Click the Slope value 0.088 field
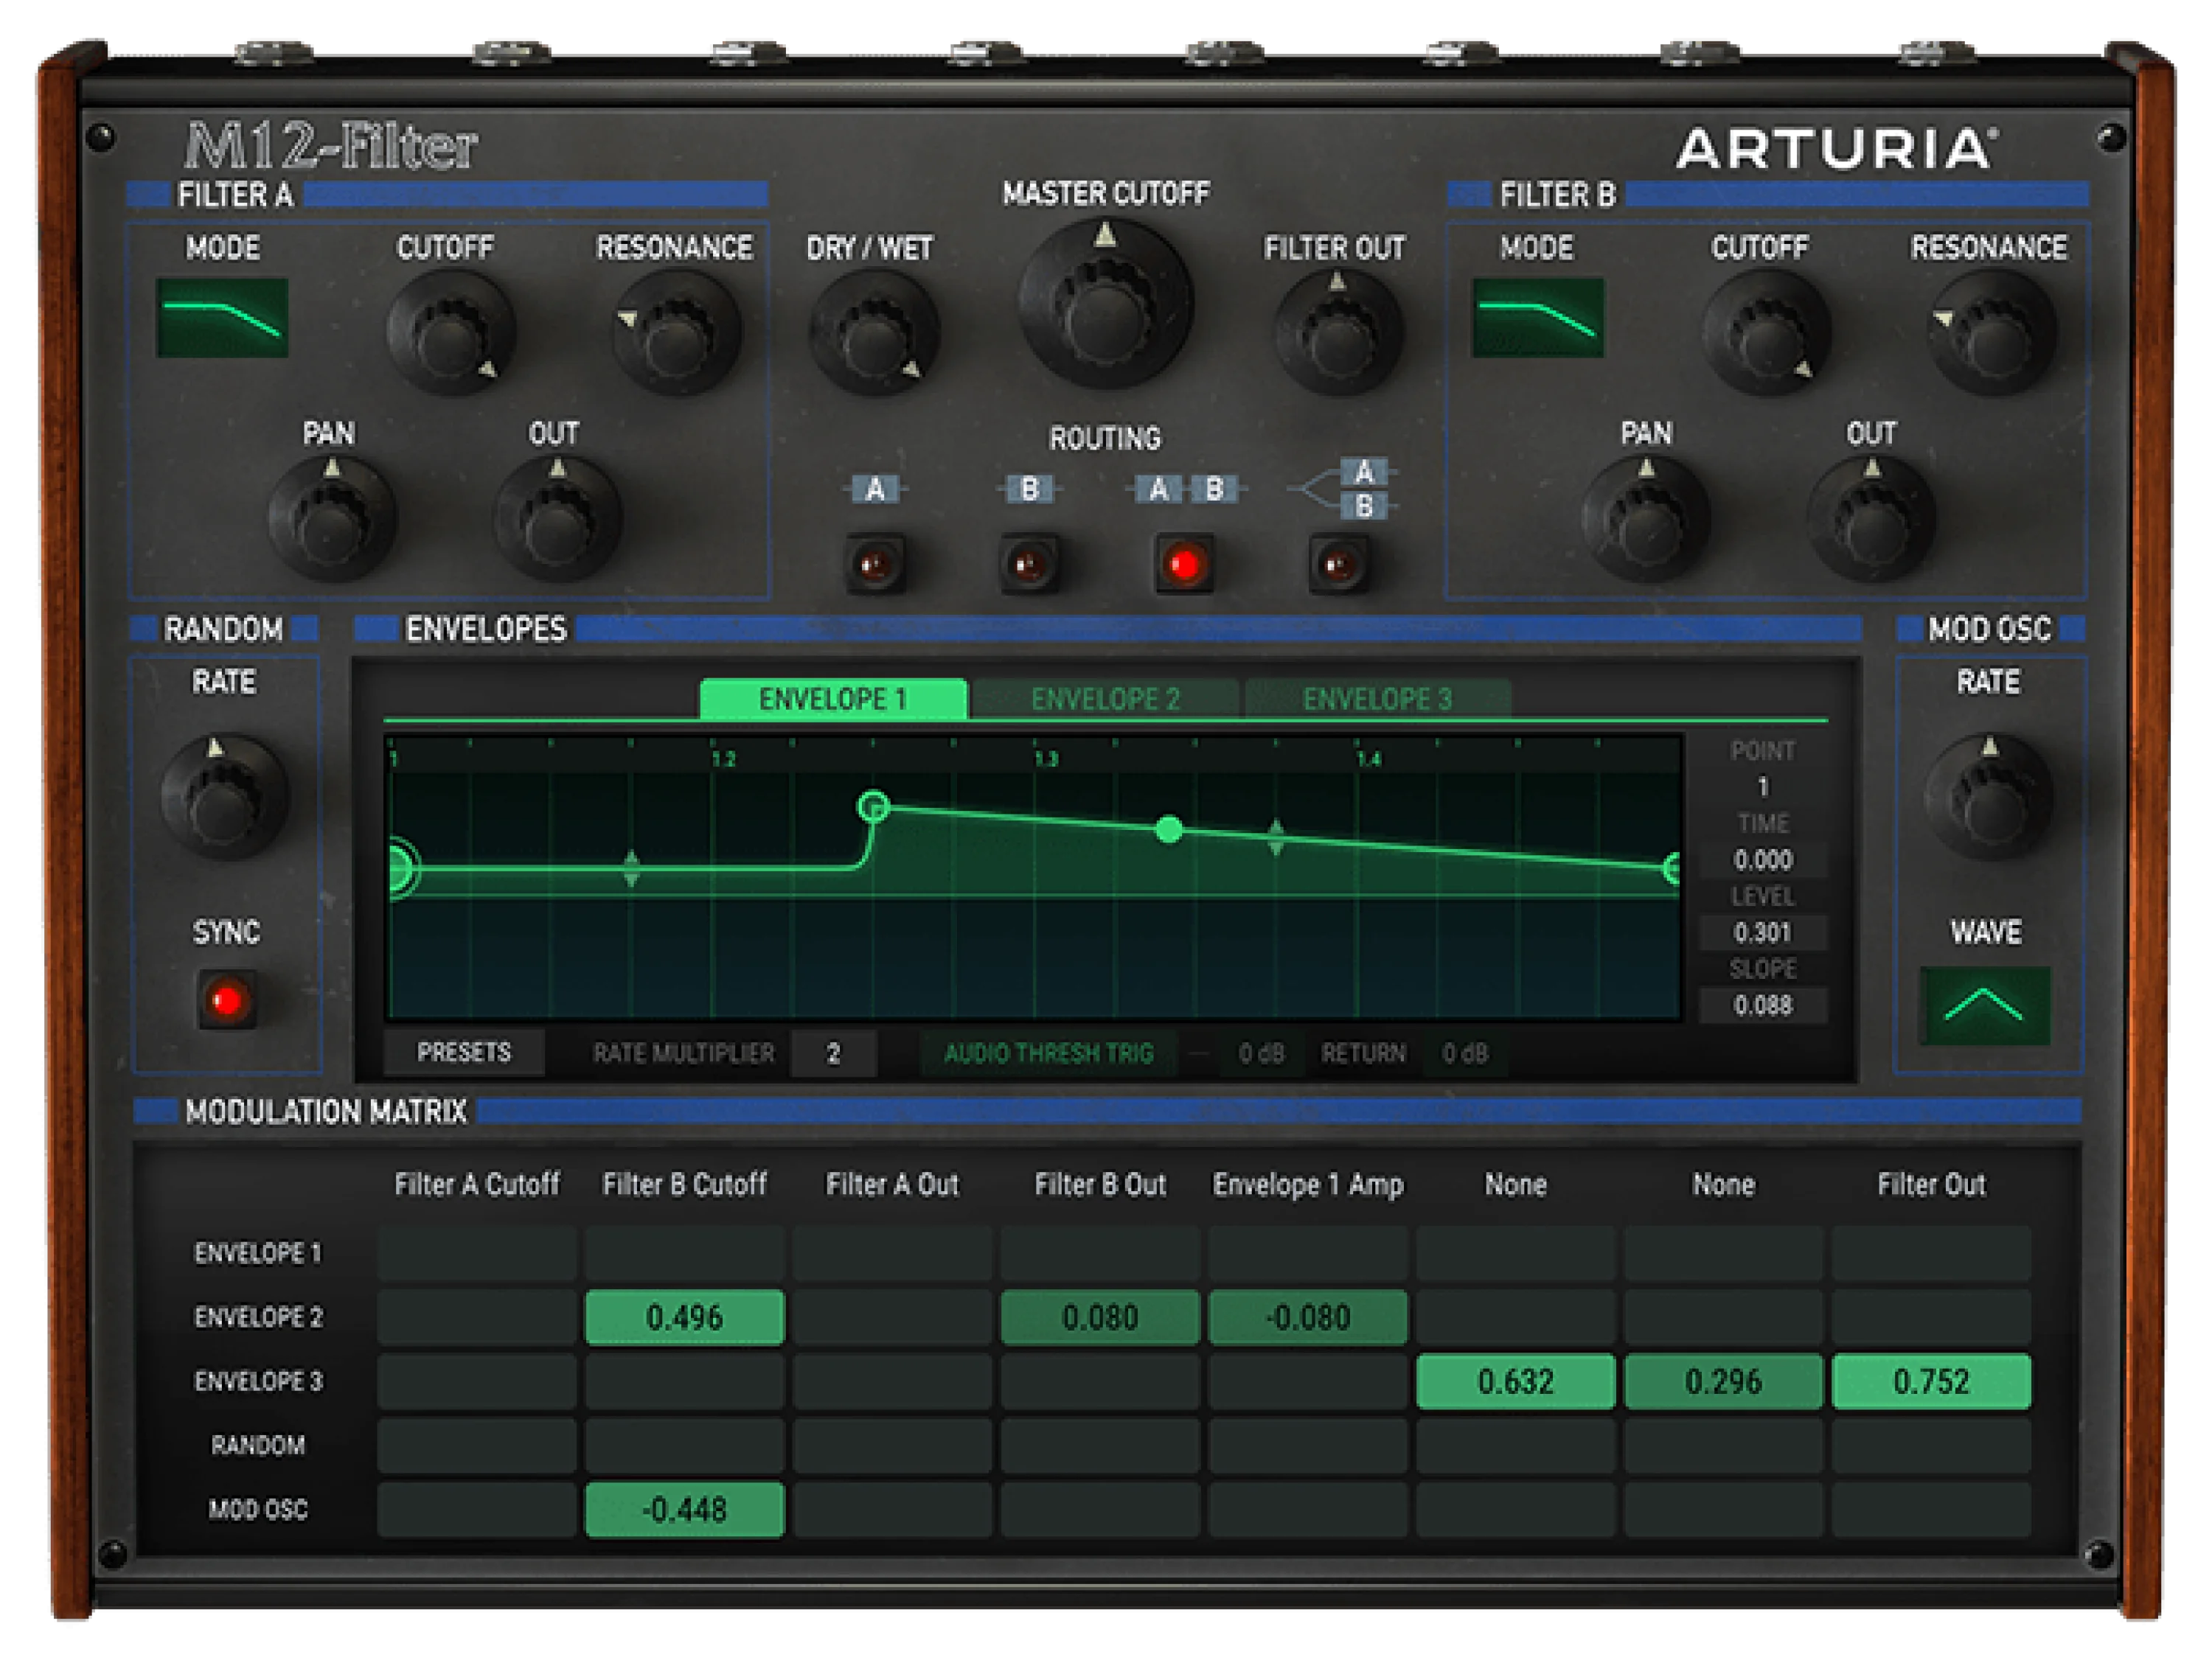The image size is (2212, 1660). (x=1763, y=1005)
